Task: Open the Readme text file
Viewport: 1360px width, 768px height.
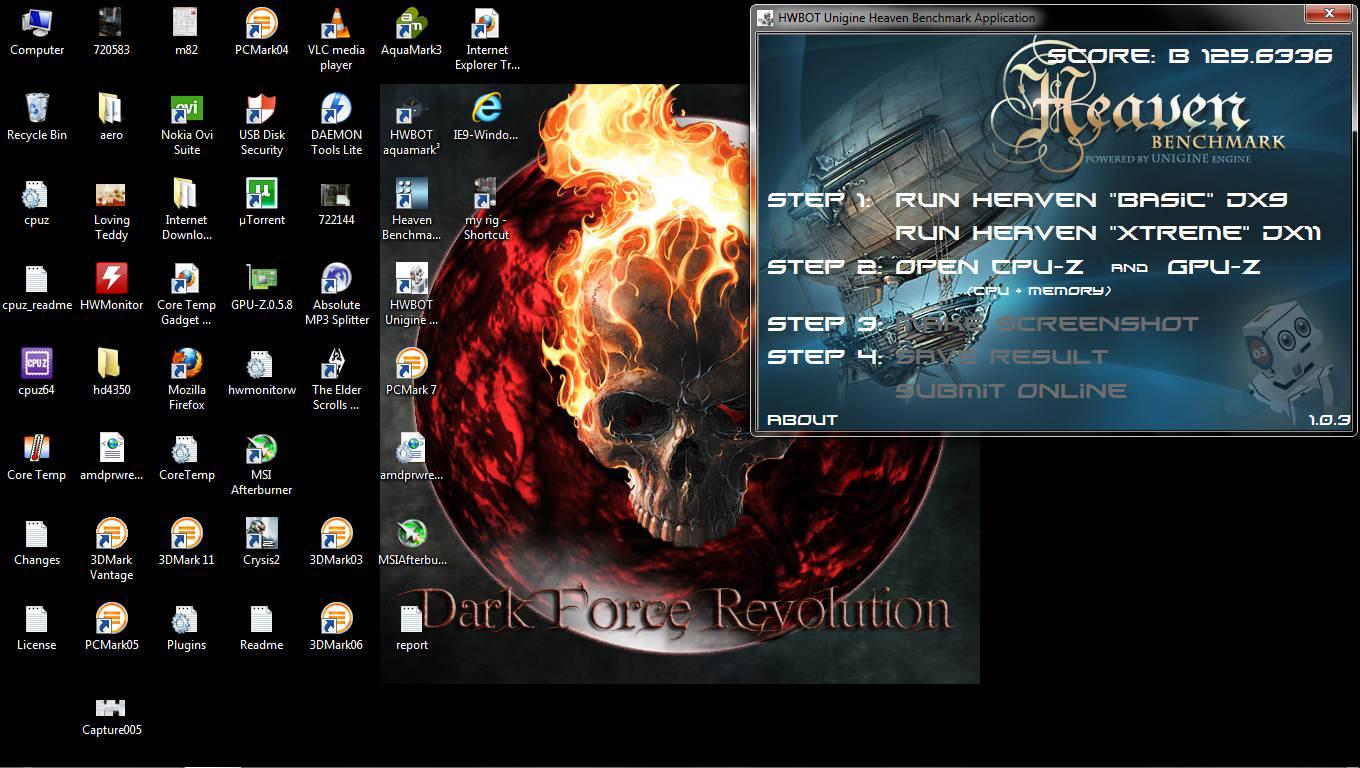Action: point(261,628)
